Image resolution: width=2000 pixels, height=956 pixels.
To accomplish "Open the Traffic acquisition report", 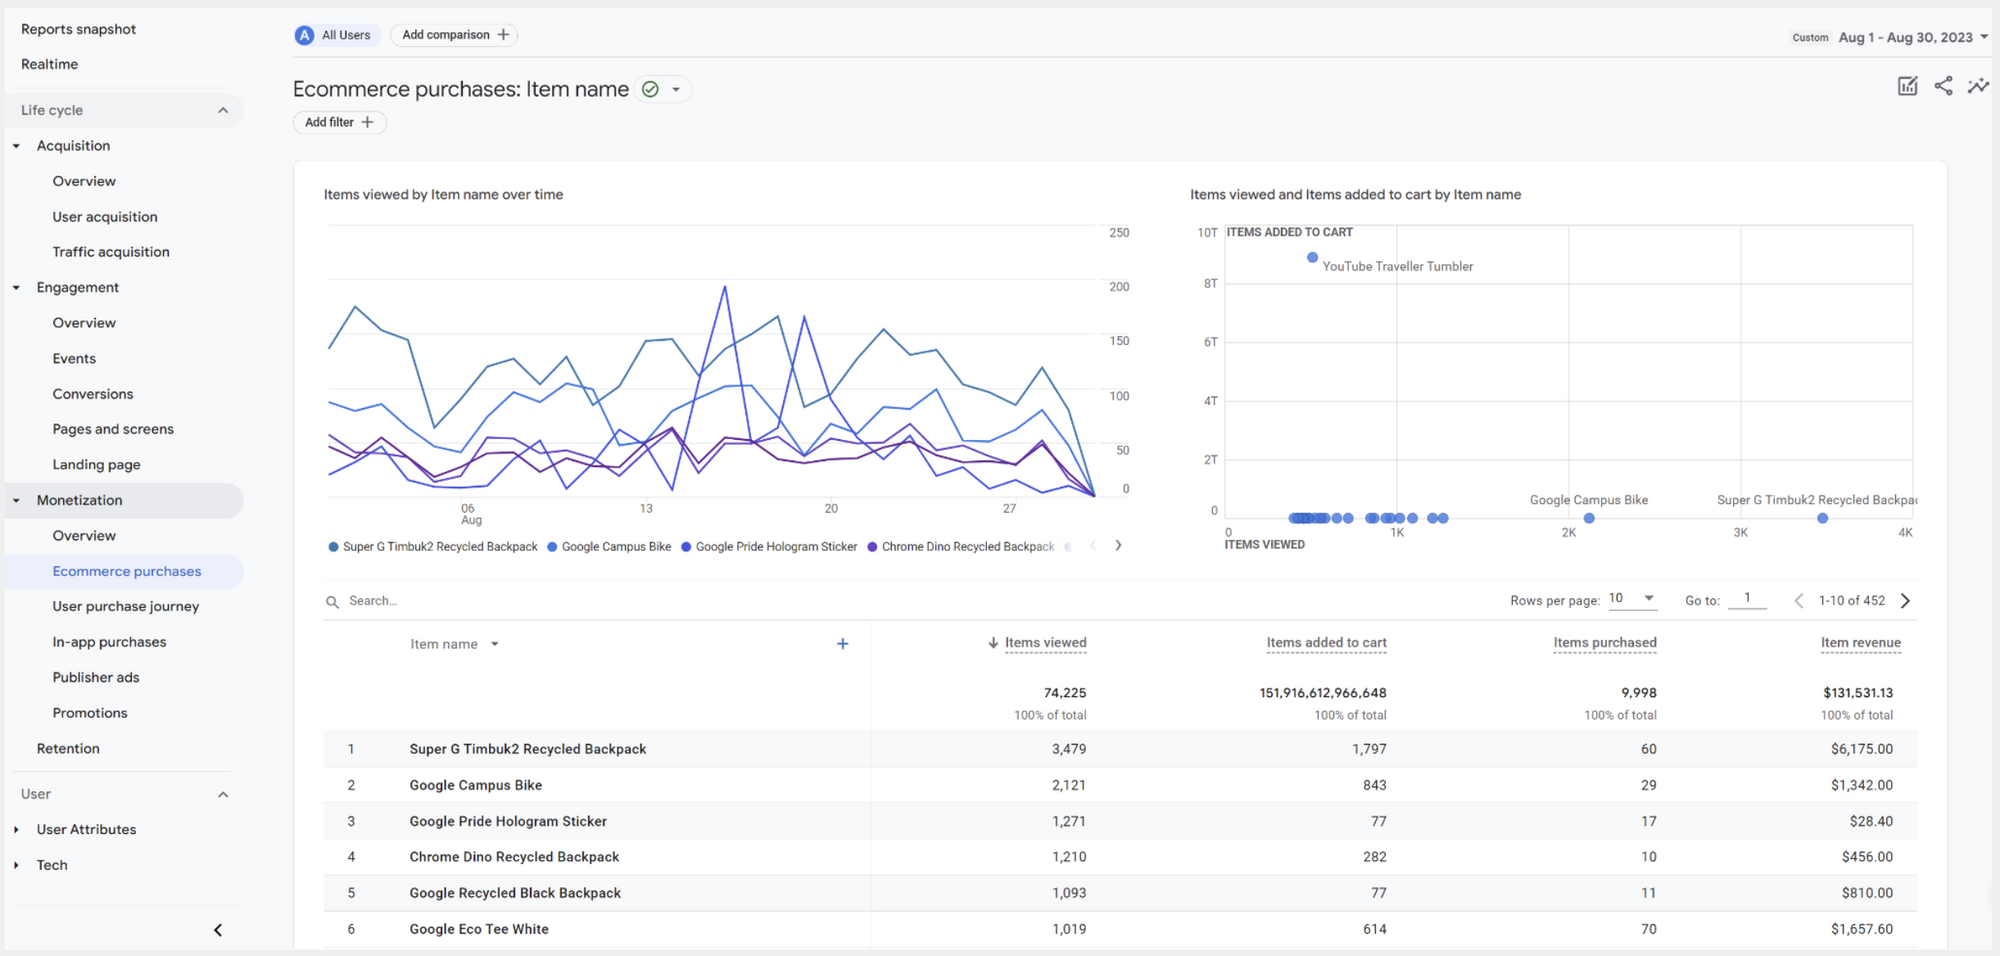I will point(111,252).
